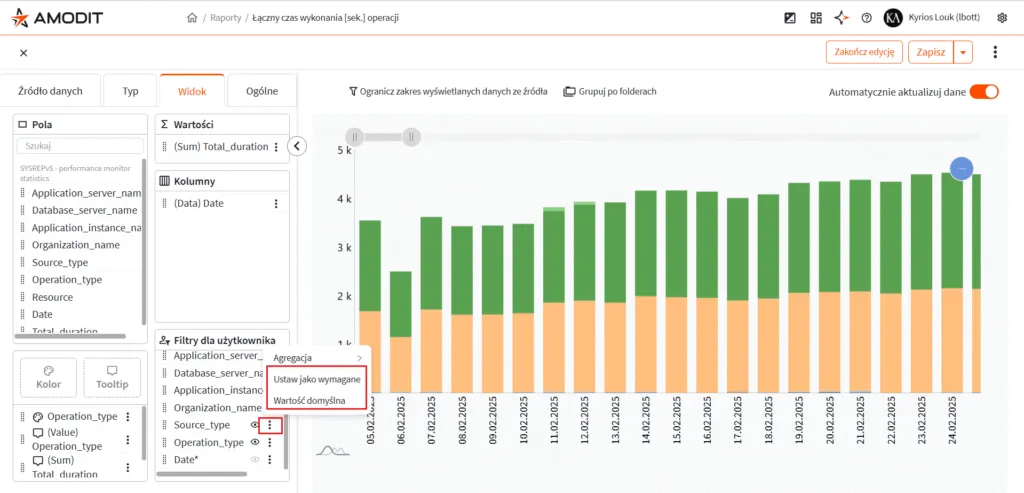Toggle eye visibility for Operation_type filter

(x=255, y=442)
